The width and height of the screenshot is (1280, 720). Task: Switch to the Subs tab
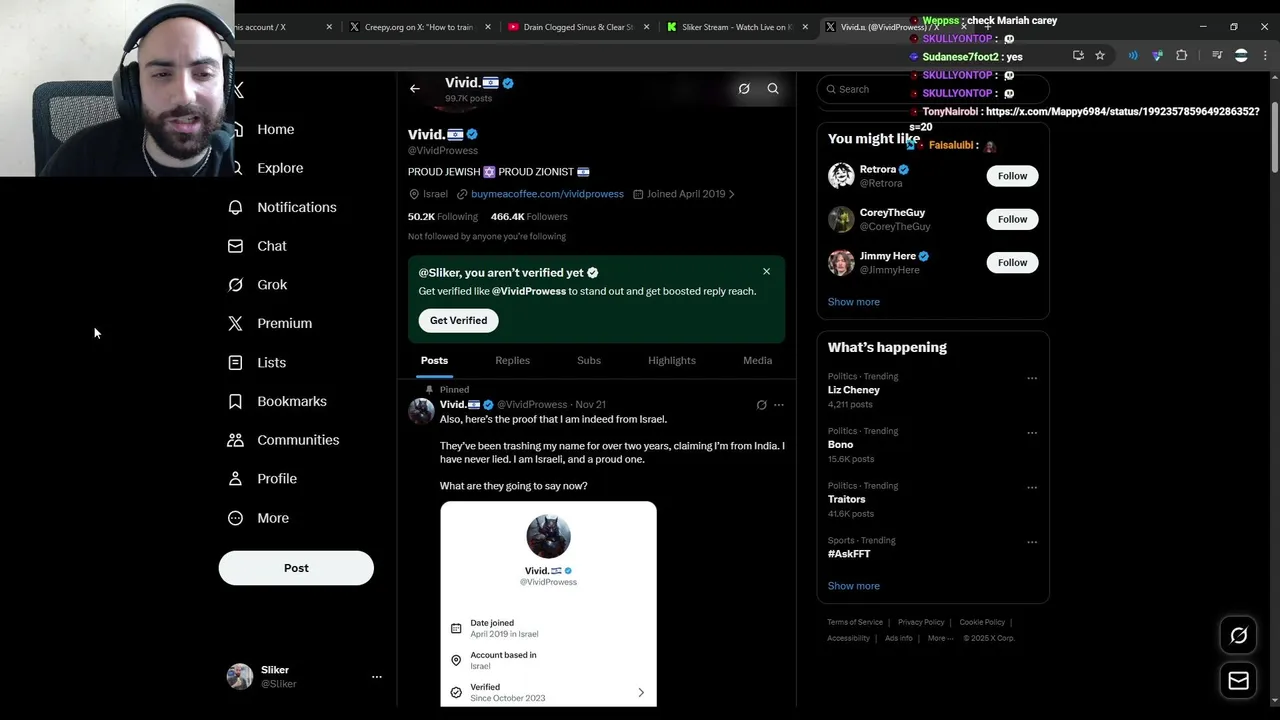[589, 360]
